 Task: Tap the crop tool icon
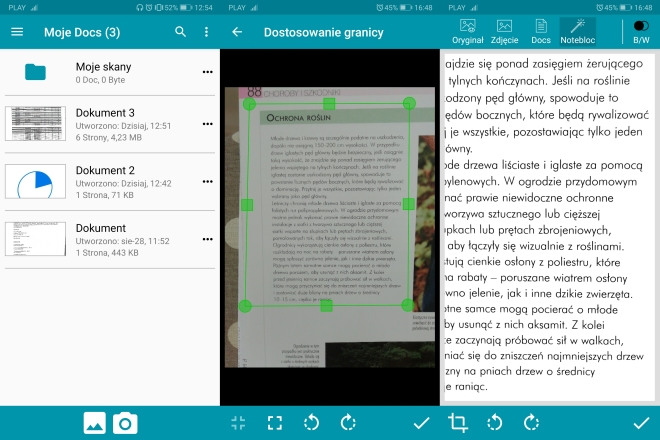[458, 423]
